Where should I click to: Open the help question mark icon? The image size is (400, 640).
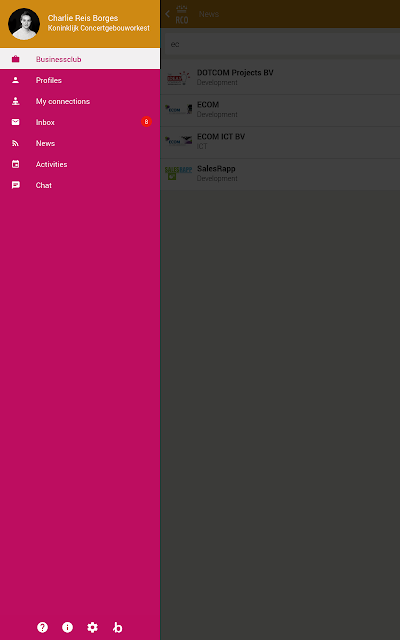coord(42,627)
